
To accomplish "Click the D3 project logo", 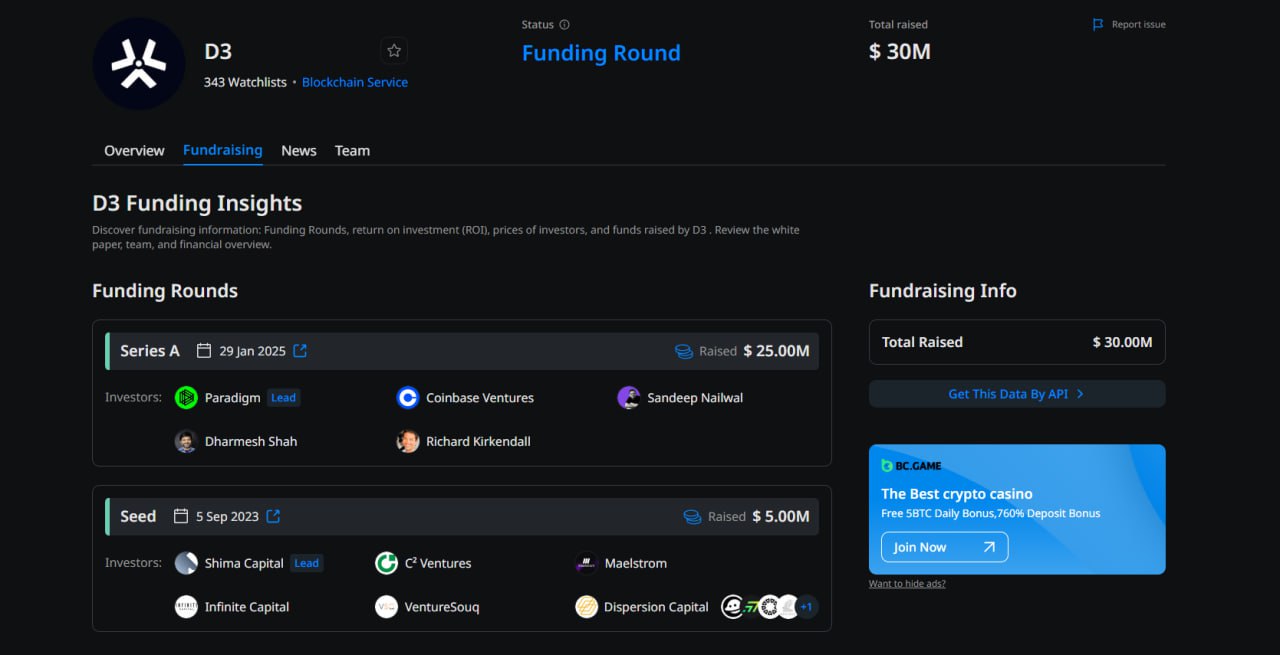I will click(x=139, y=64).
